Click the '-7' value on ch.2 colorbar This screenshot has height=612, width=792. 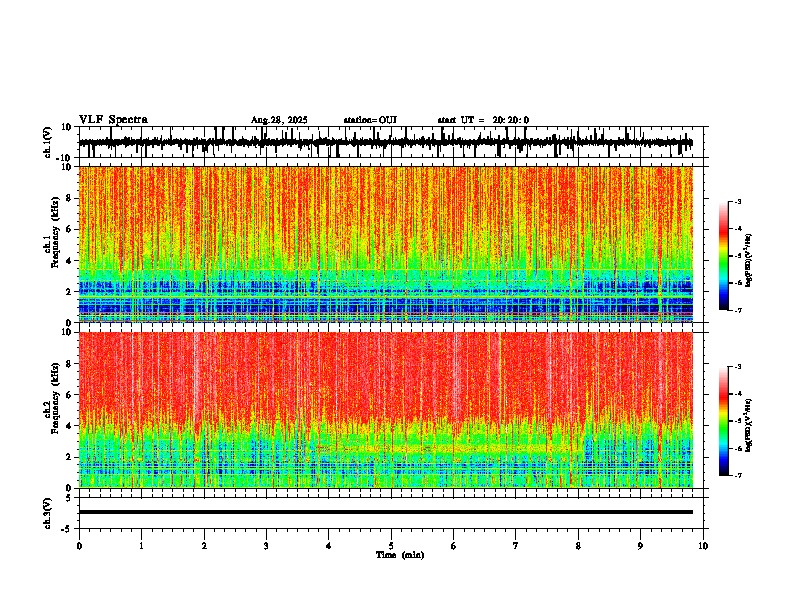click(737, 475)
